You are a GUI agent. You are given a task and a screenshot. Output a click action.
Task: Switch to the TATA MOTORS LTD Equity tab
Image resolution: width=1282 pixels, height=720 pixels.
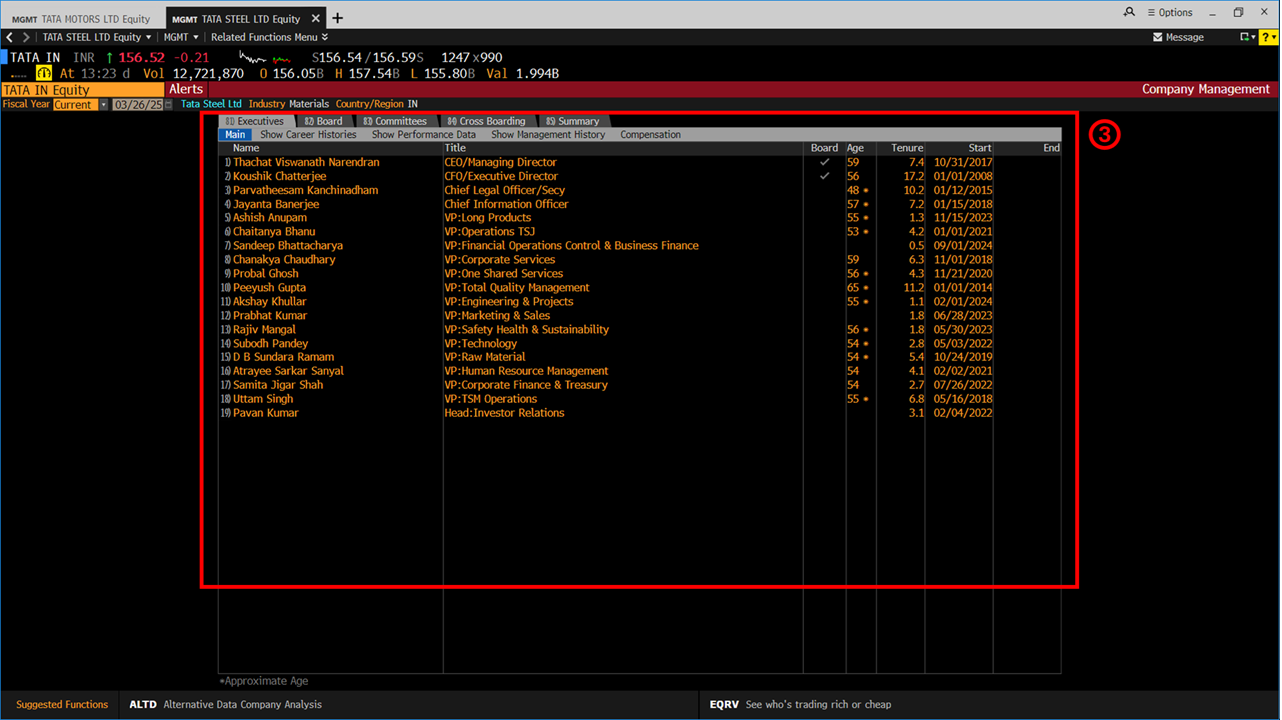coord(81,18)
